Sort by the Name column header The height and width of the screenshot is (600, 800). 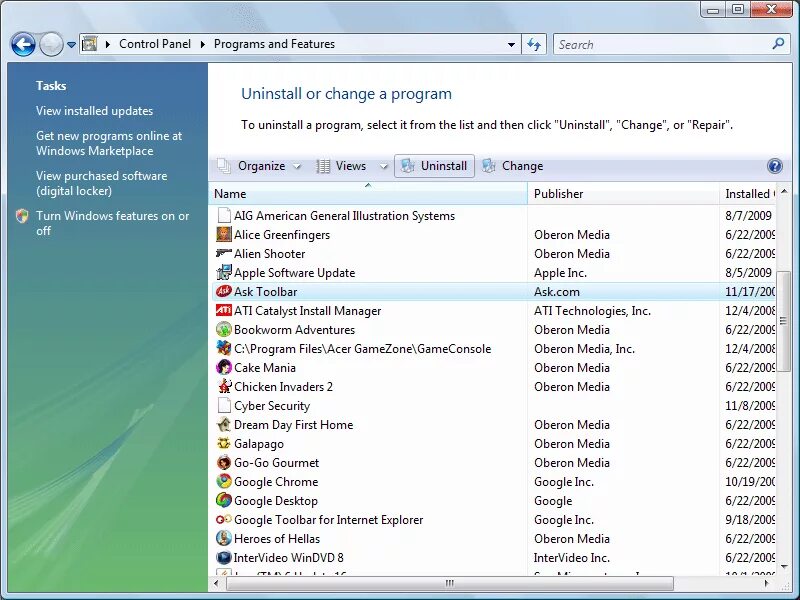(x=368, y=194)
